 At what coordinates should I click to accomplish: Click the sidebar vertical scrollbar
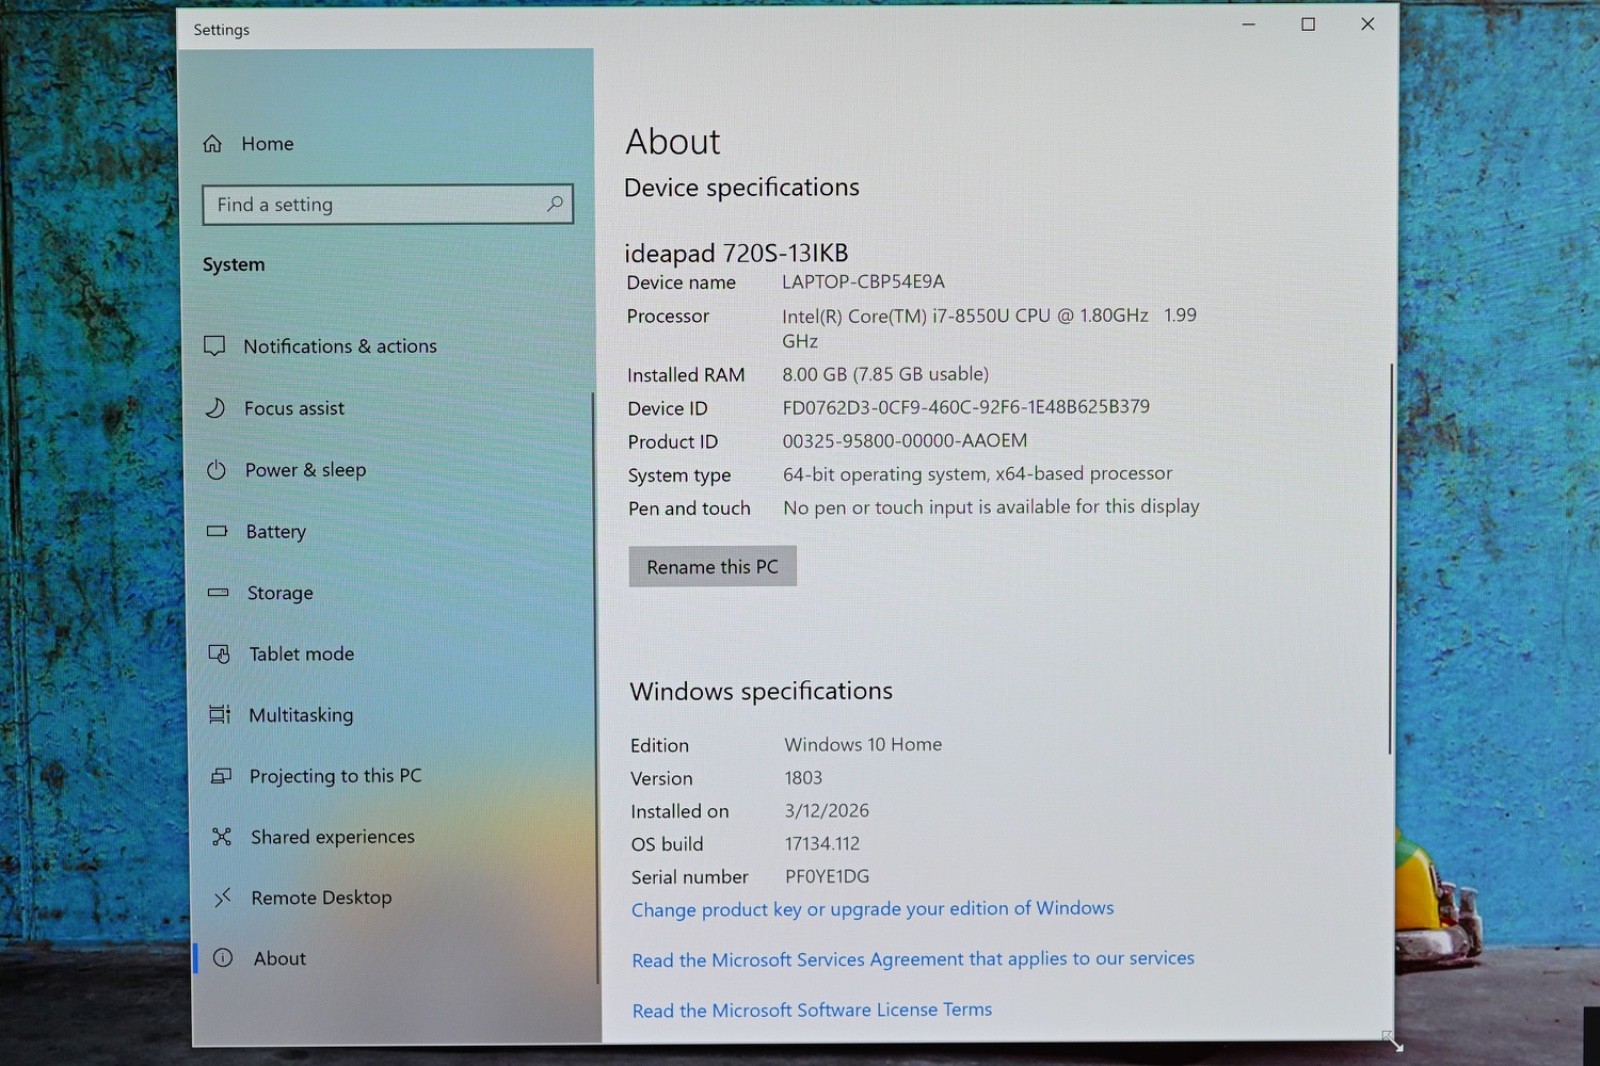pos(596,688)
